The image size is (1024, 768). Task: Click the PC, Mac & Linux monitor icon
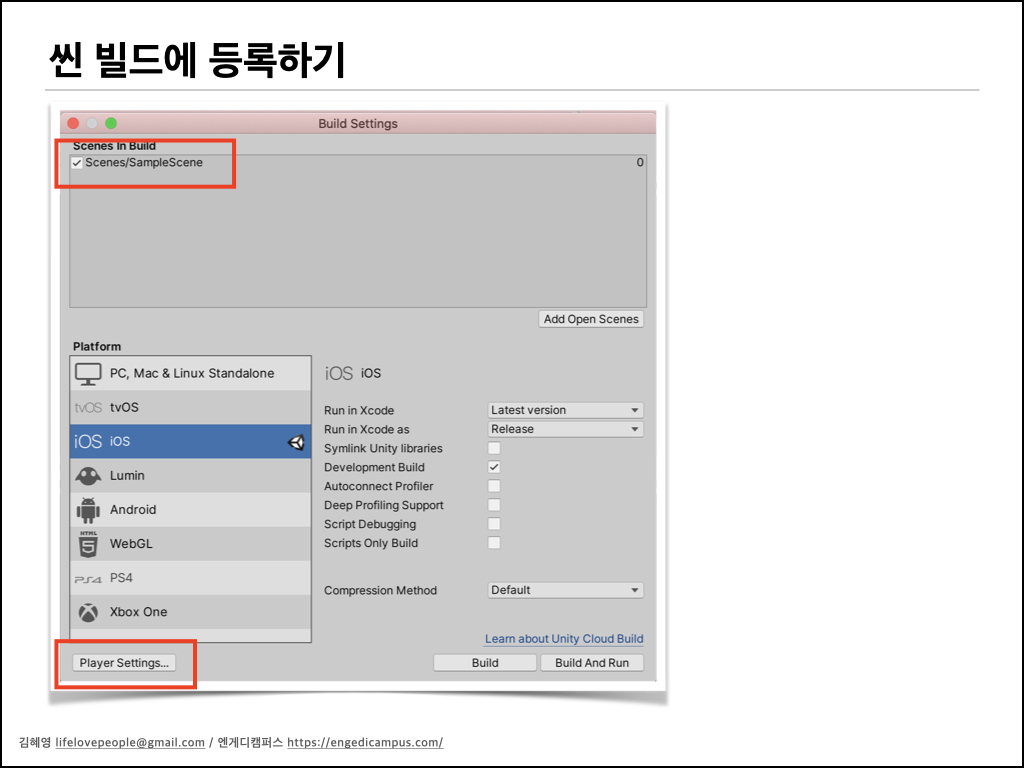(x=88, y=374)
